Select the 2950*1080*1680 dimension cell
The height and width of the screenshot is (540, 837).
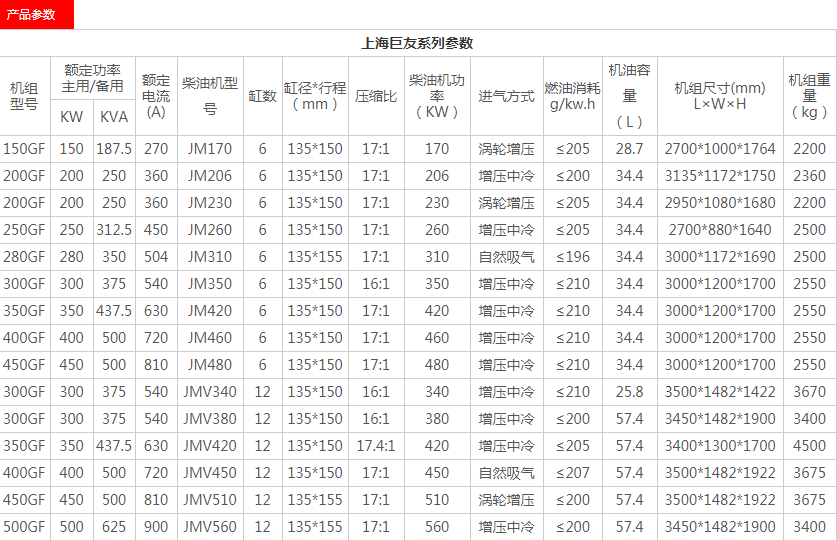[x=720, y=203]
